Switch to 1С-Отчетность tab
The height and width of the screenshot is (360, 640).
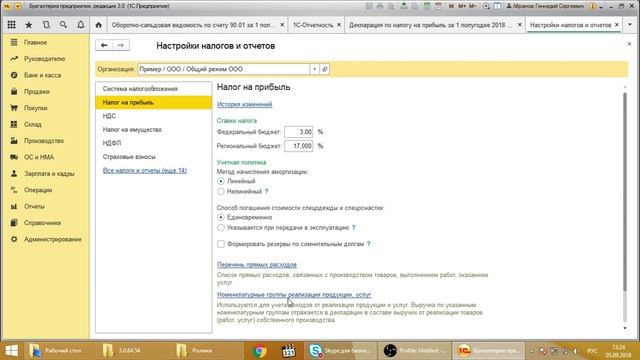pyautogui.click(x=313, y=25)
